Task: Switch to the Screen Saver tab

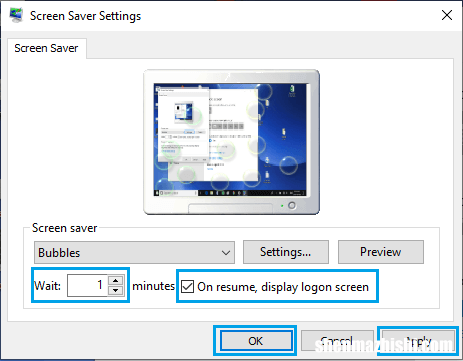Action: point(46,48)
